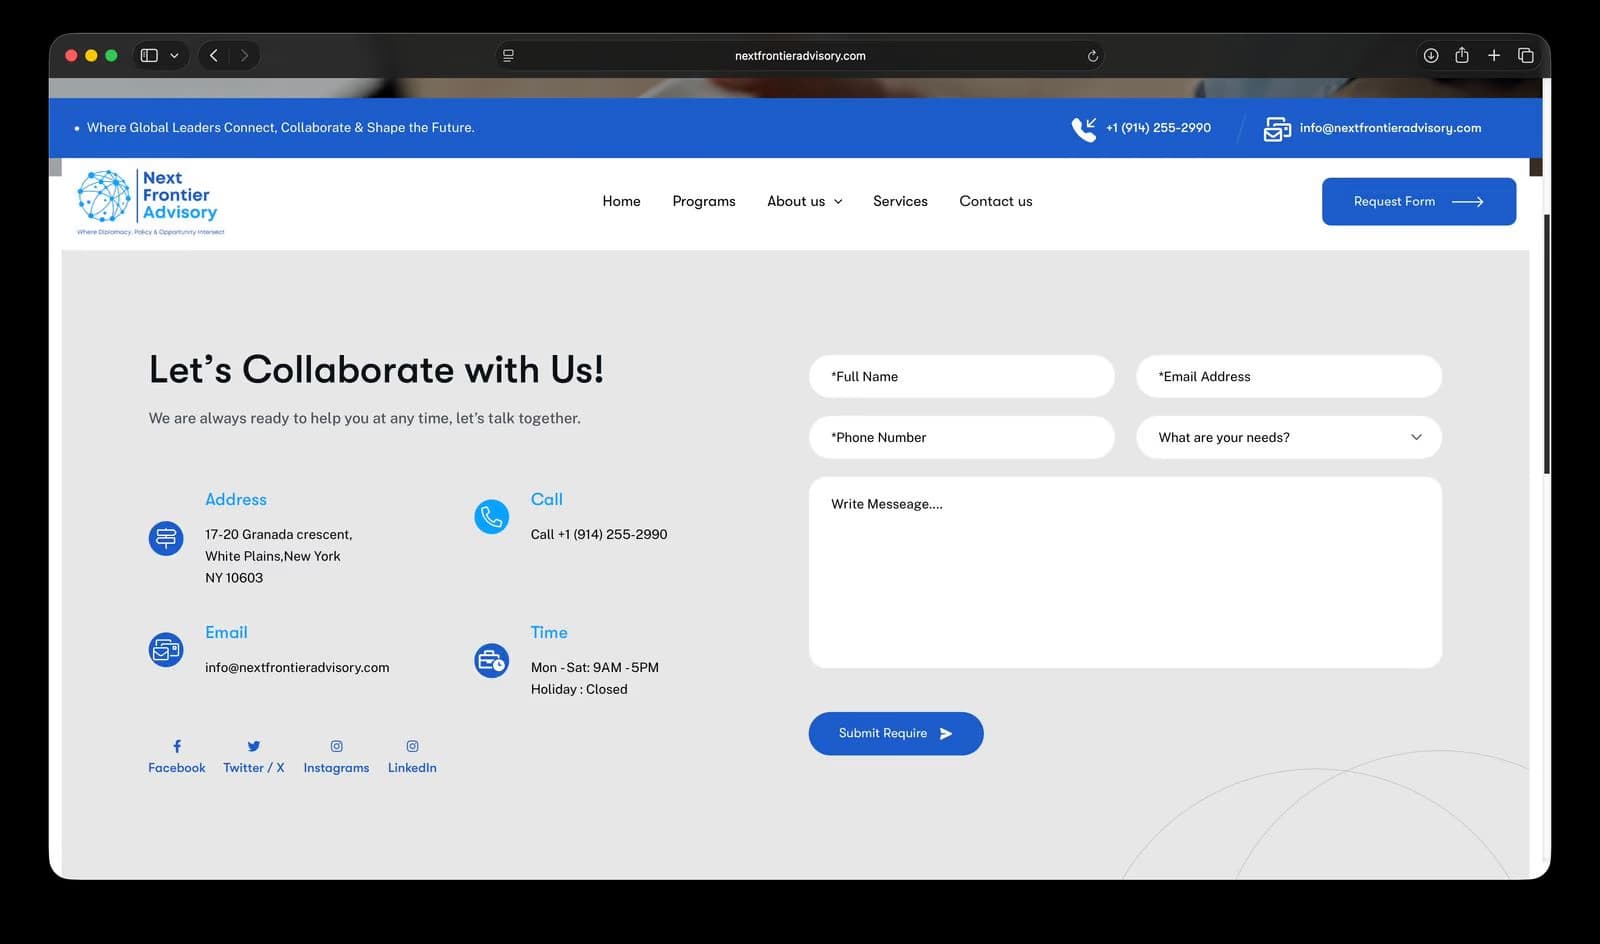Open the sidebar options chevron
The height and width of the screenshot is (944, 1600).
pos(174,56)
